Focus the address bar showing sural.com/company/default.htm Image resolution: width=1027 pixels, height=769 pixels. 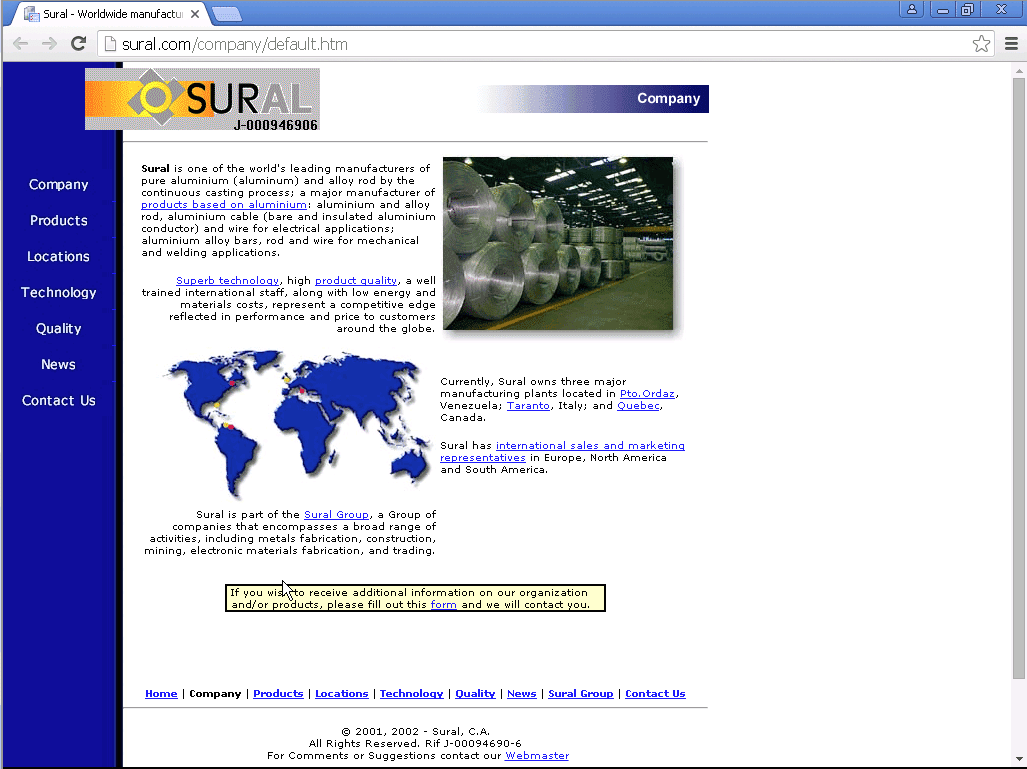click(x=544, y=44)
